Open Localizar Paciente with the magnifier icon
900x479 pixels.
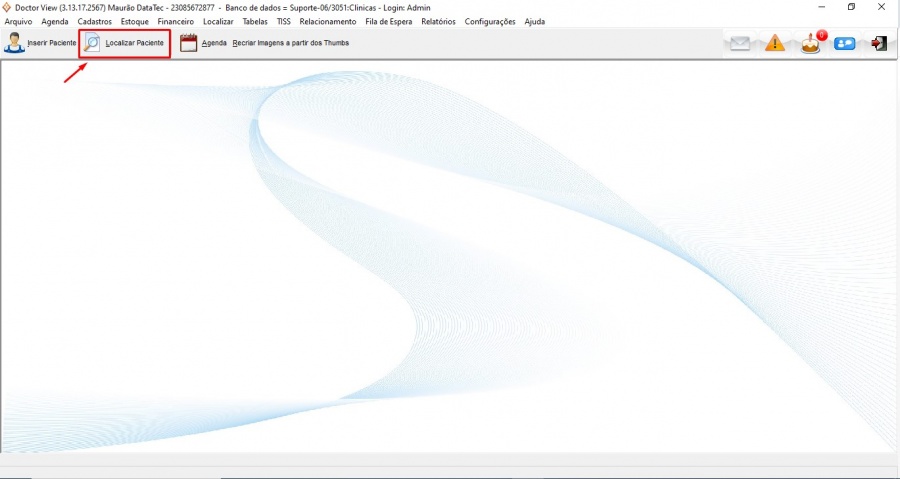tap(93, 43)
